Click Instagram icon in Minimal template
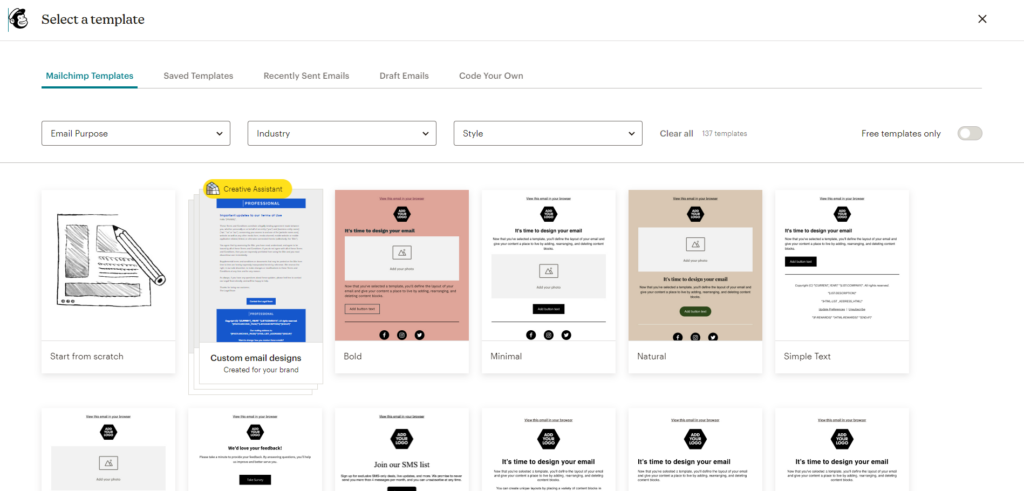Screen dimensions: 1024x491 click(x=549, y=334)
